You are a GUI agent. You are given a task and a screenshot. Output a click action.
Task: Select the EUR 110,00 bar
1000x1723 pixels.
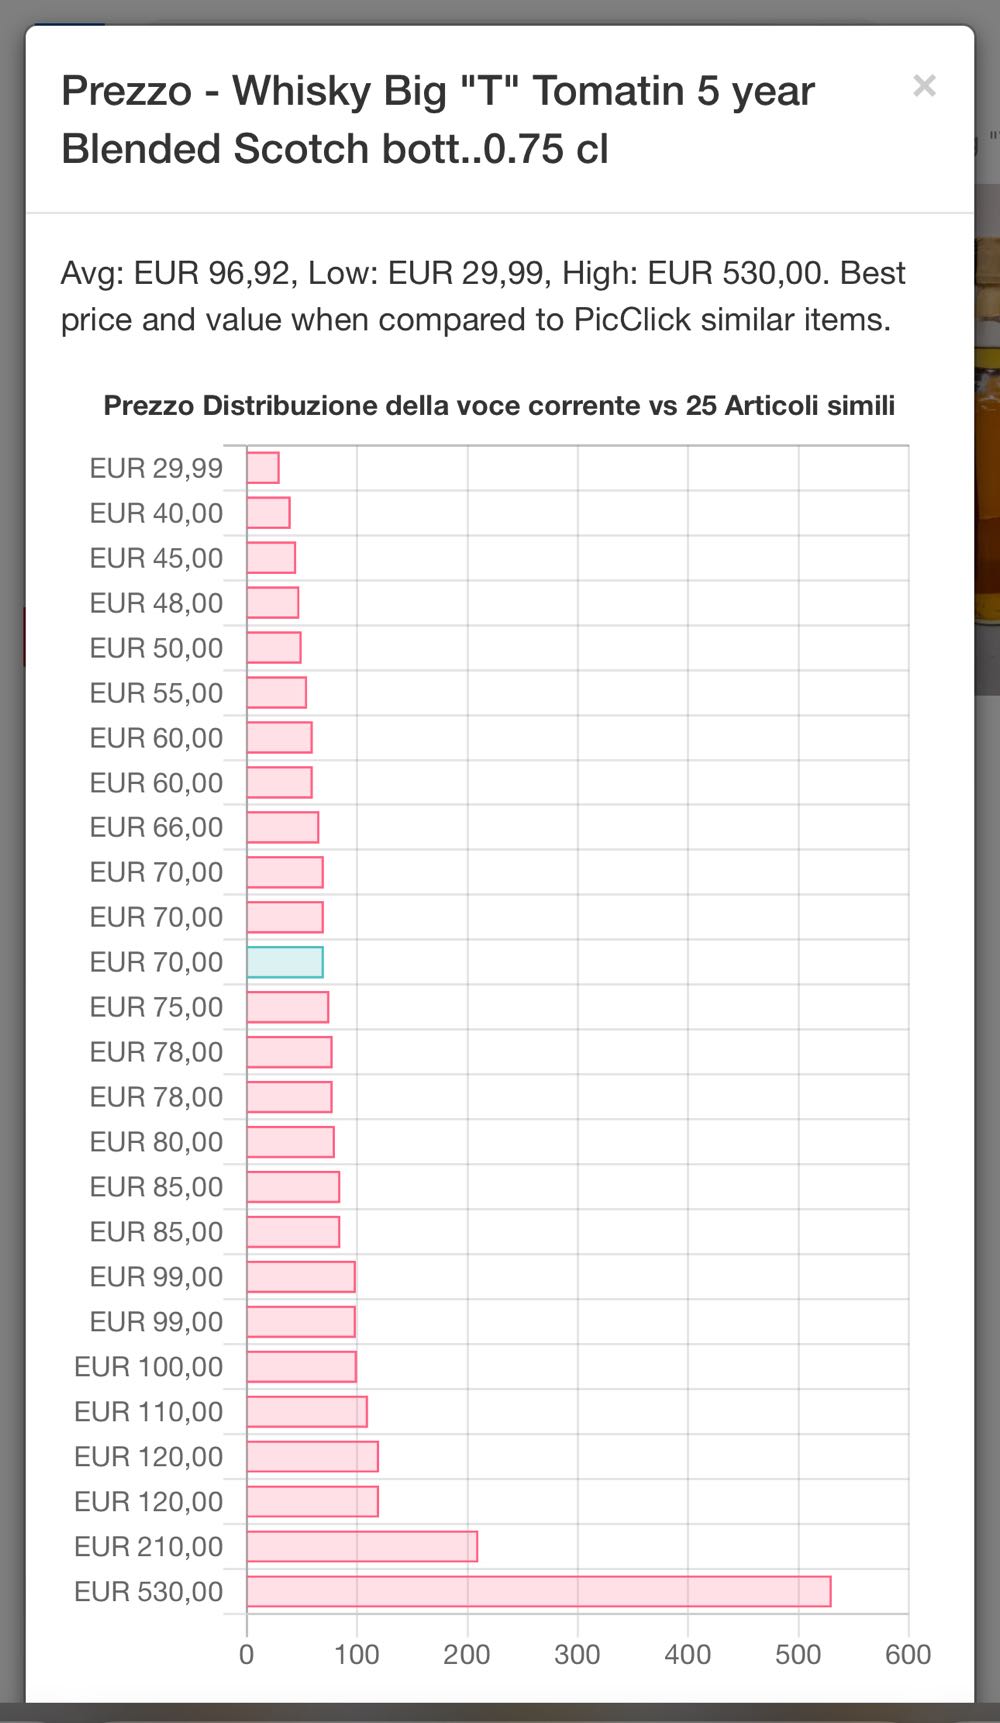click(307, 1411)
